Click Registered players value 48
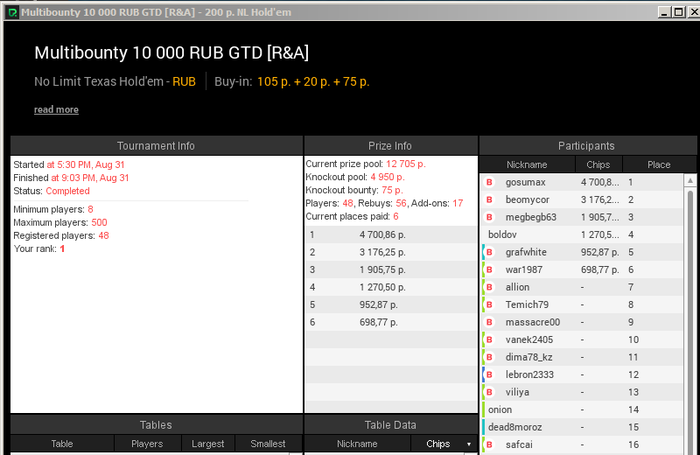The width and height of the screenshot is (700, 455). coord(104,235)
